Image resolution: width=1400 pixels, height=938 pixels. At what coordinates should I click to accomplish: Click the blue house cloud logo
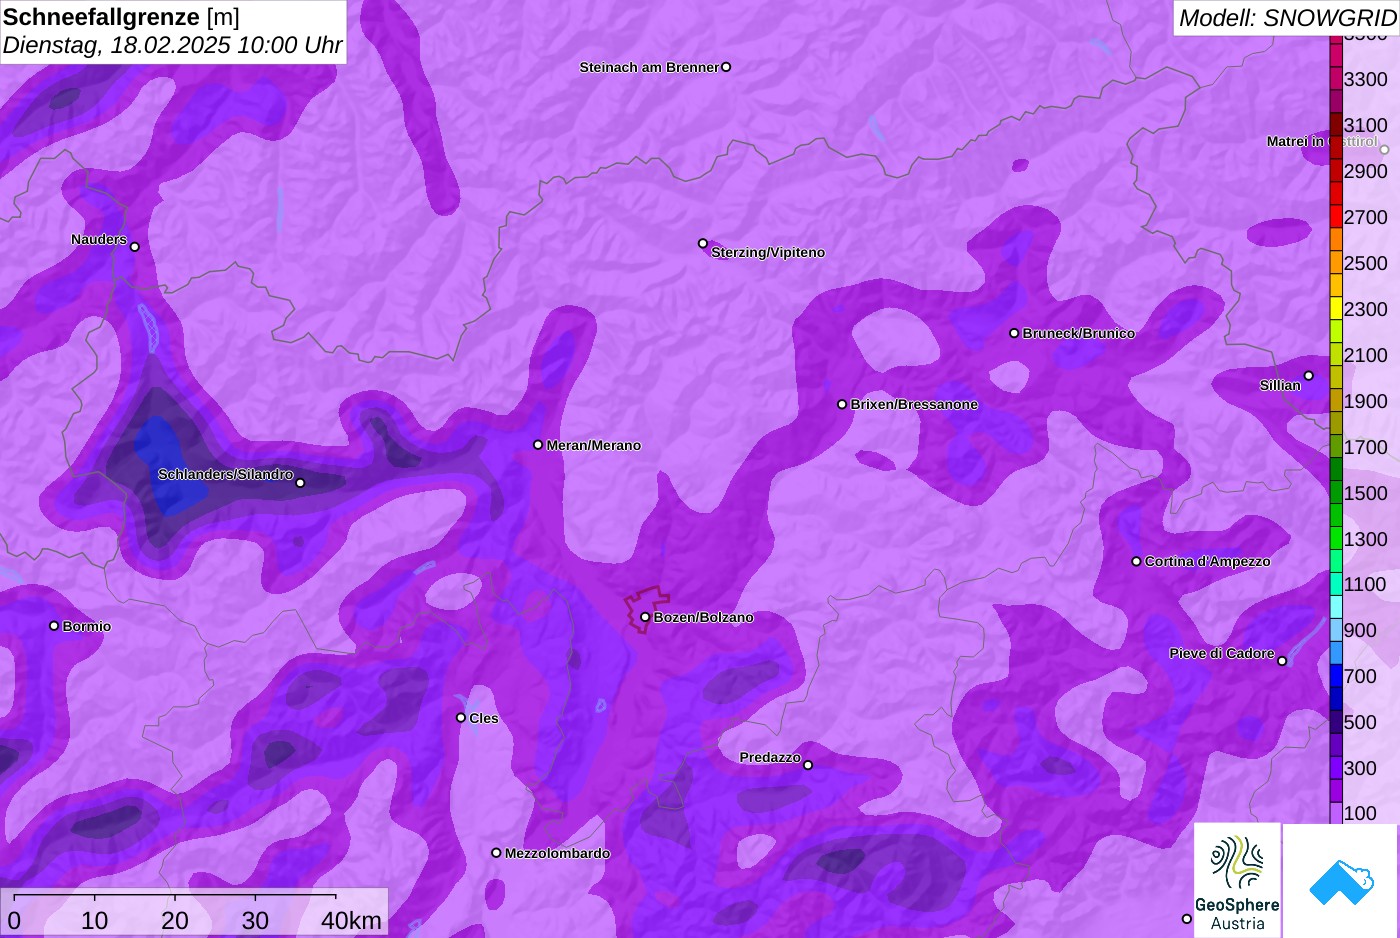(x=1341, y=881)
